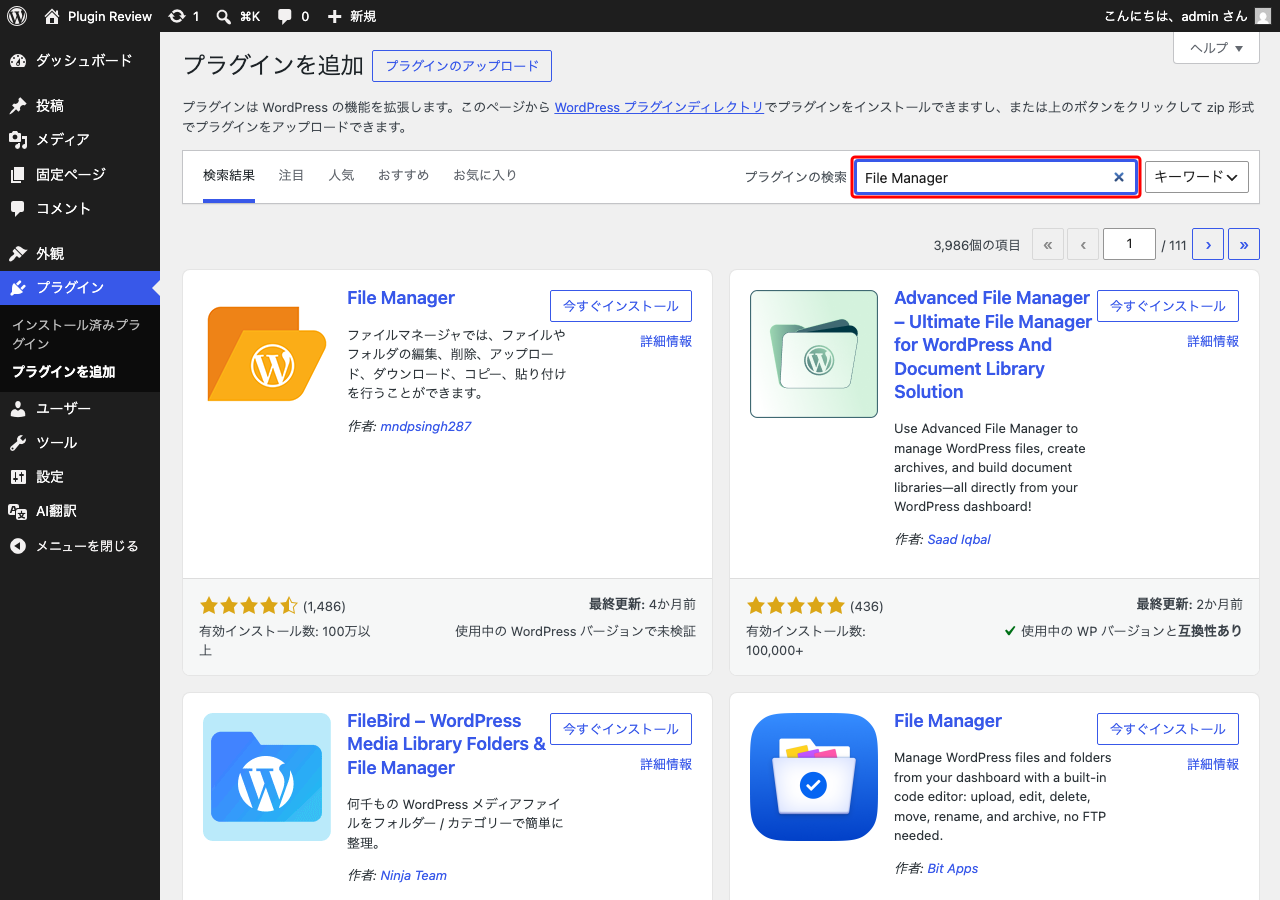
Task: Click the 1,486 rating count
Action: point(324,606)
